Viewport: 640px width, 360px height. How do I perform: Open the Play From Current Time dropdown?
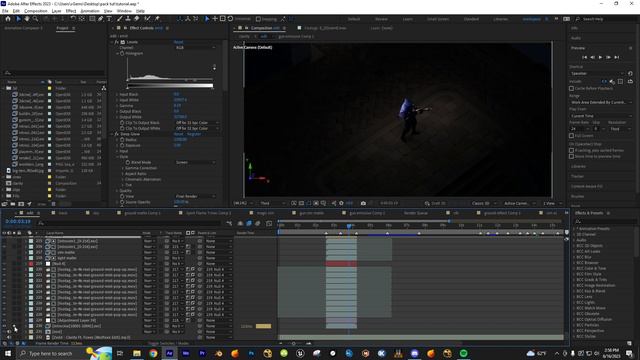(x=600, y=116)
